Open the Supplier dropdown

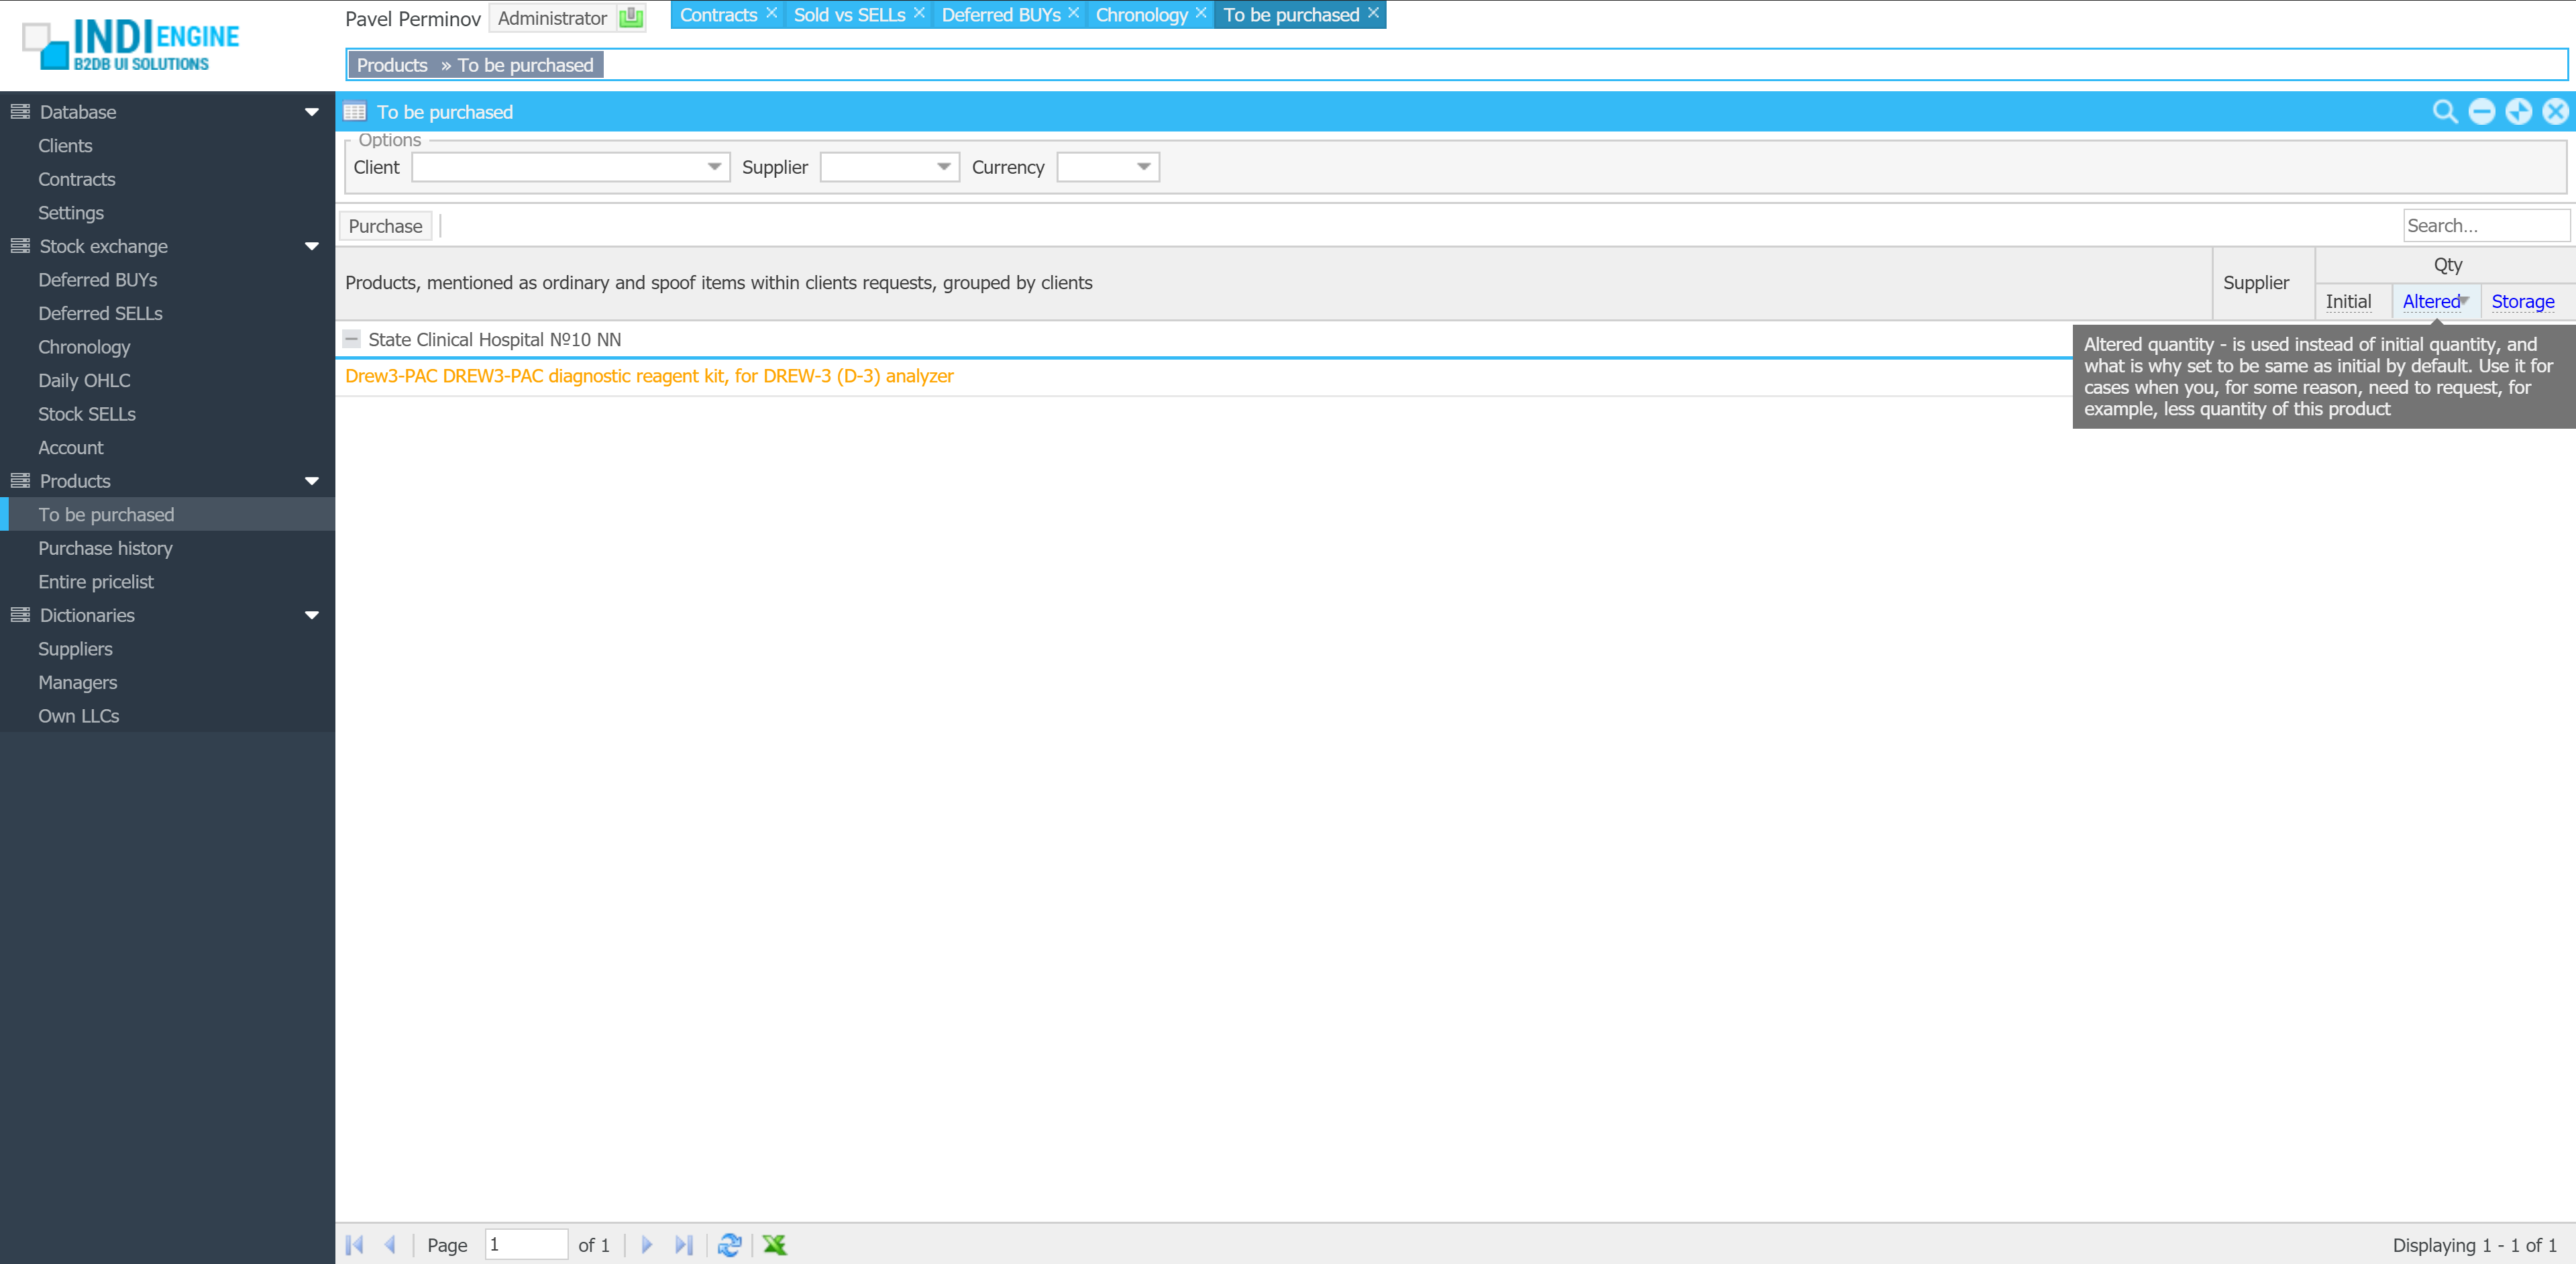point(943,167)
